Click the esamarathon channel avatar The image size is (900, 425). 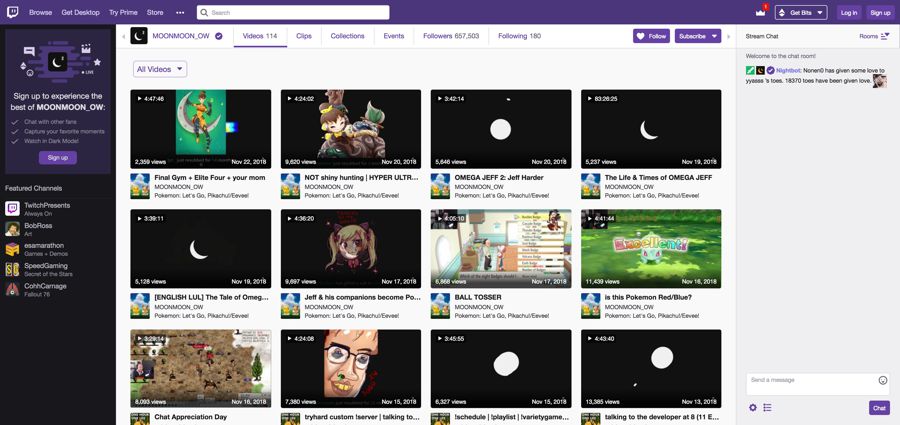coord(13,249)
